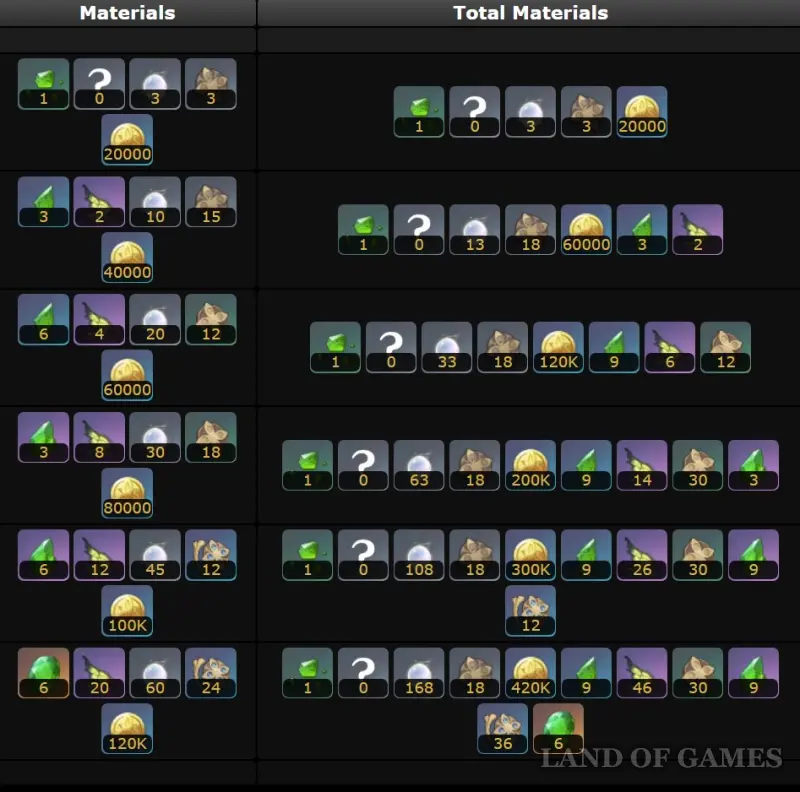800x792 pixels.
Task: Select the skull mask icon labeled 24
Action: [x=211, y=673]
